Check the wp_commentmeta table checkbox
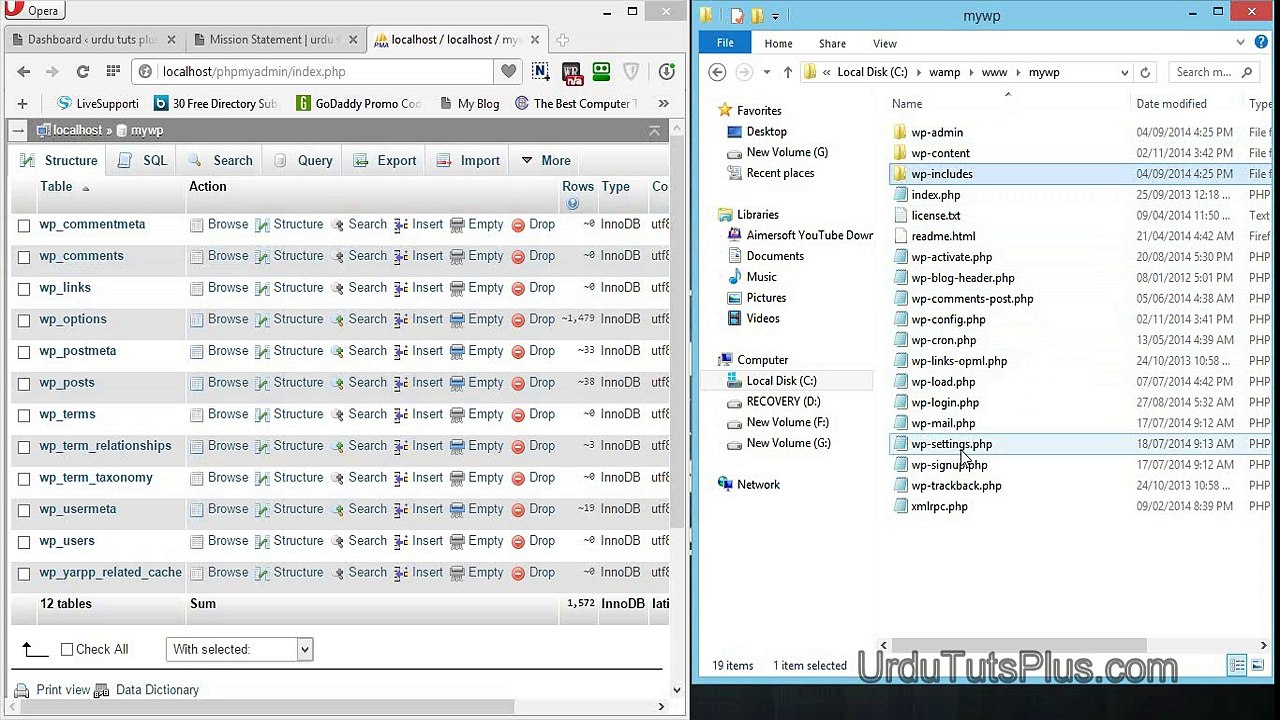The height and width of the screenshot is (720, 1280). coord(24,225)
